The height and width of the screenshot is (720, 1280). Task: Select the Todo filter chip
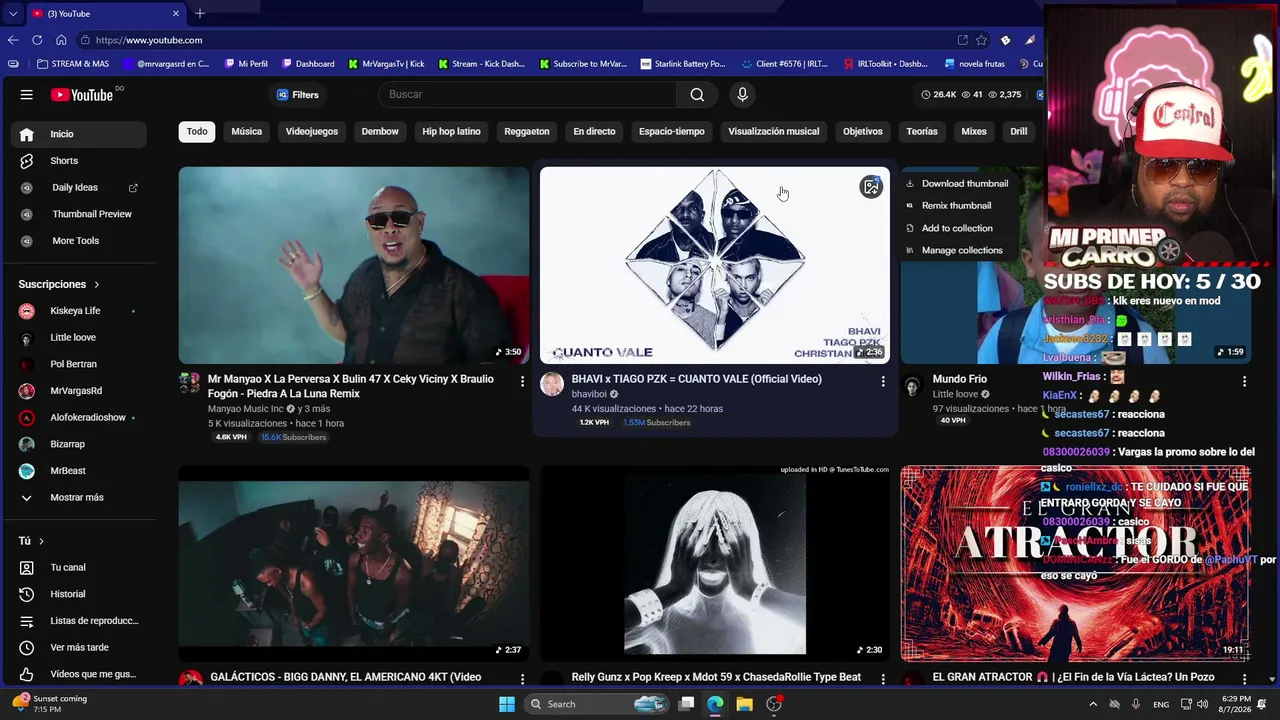pyautogui.click(x=197, y=132)
